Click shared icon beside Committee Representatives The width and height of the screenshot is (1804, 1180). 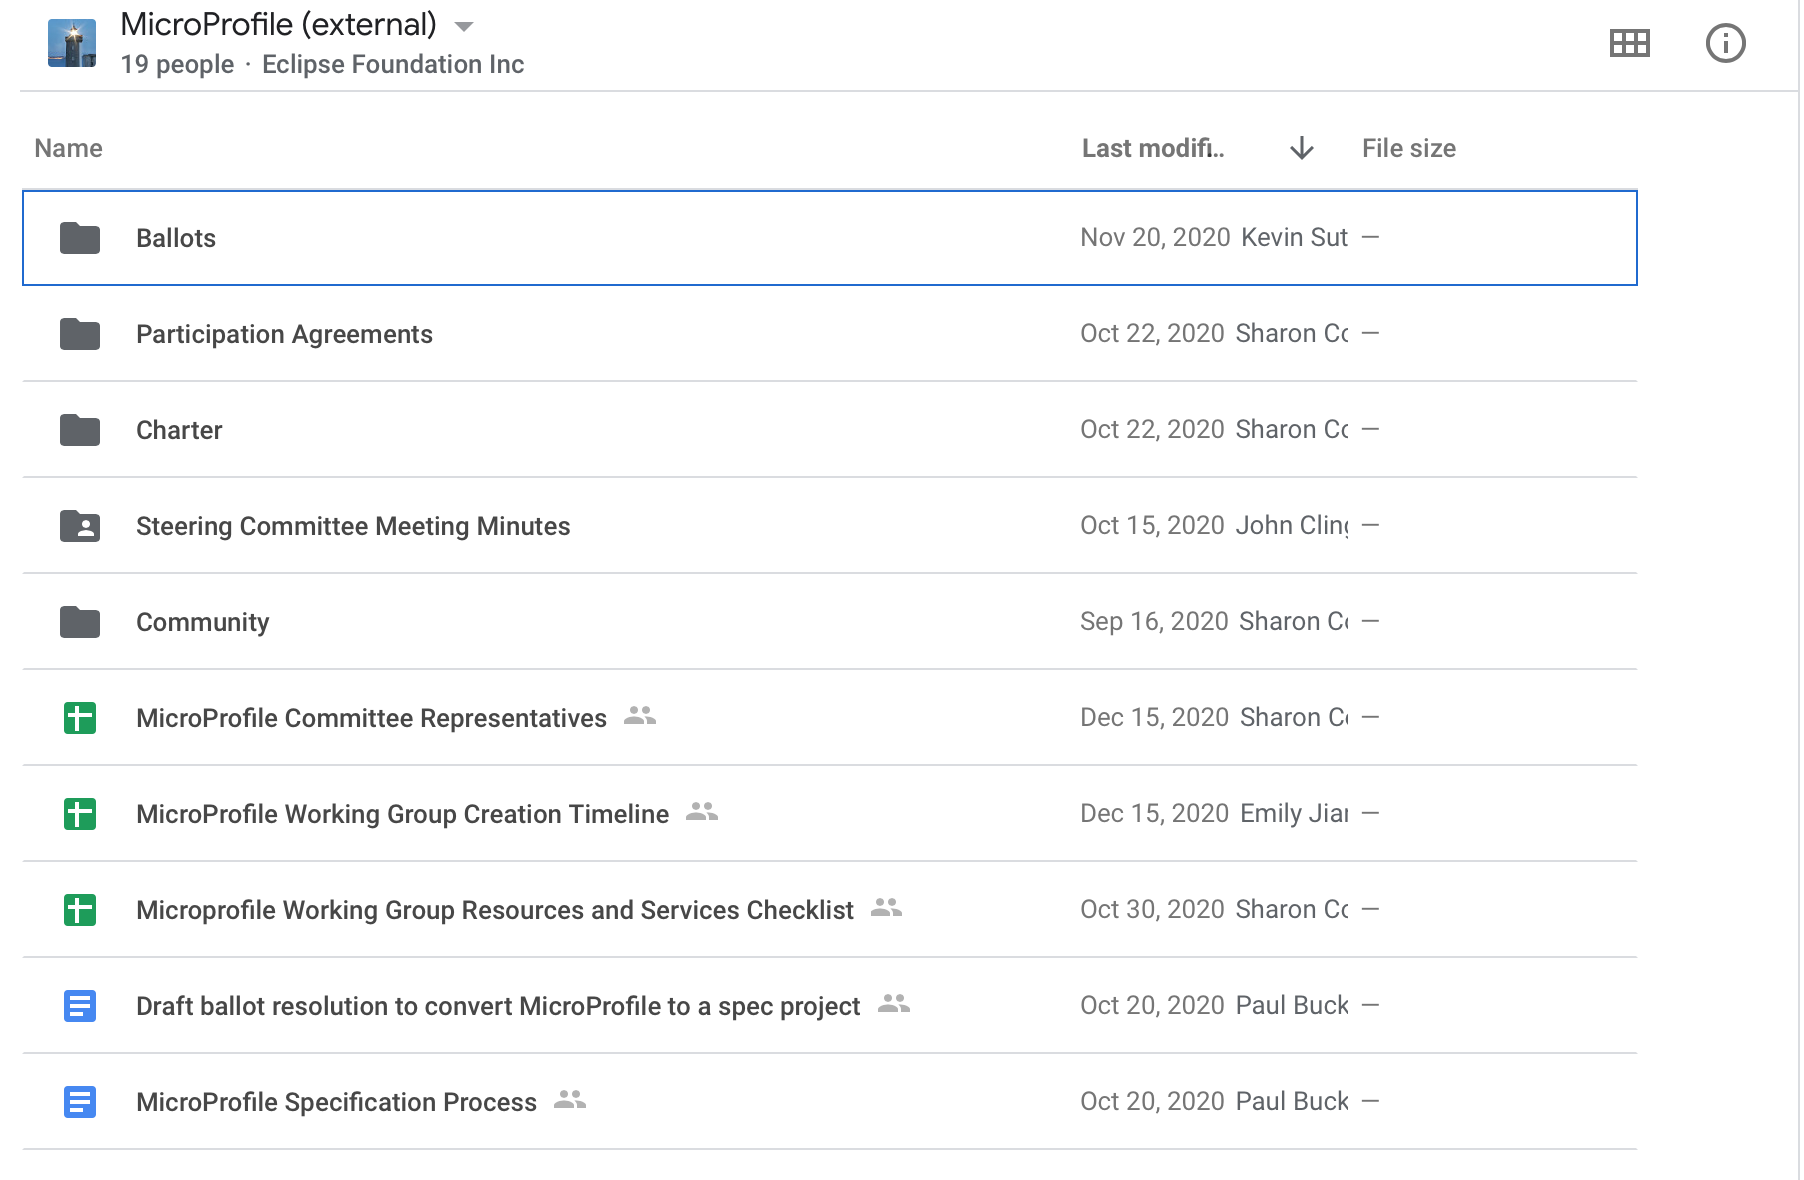(640, 715)
